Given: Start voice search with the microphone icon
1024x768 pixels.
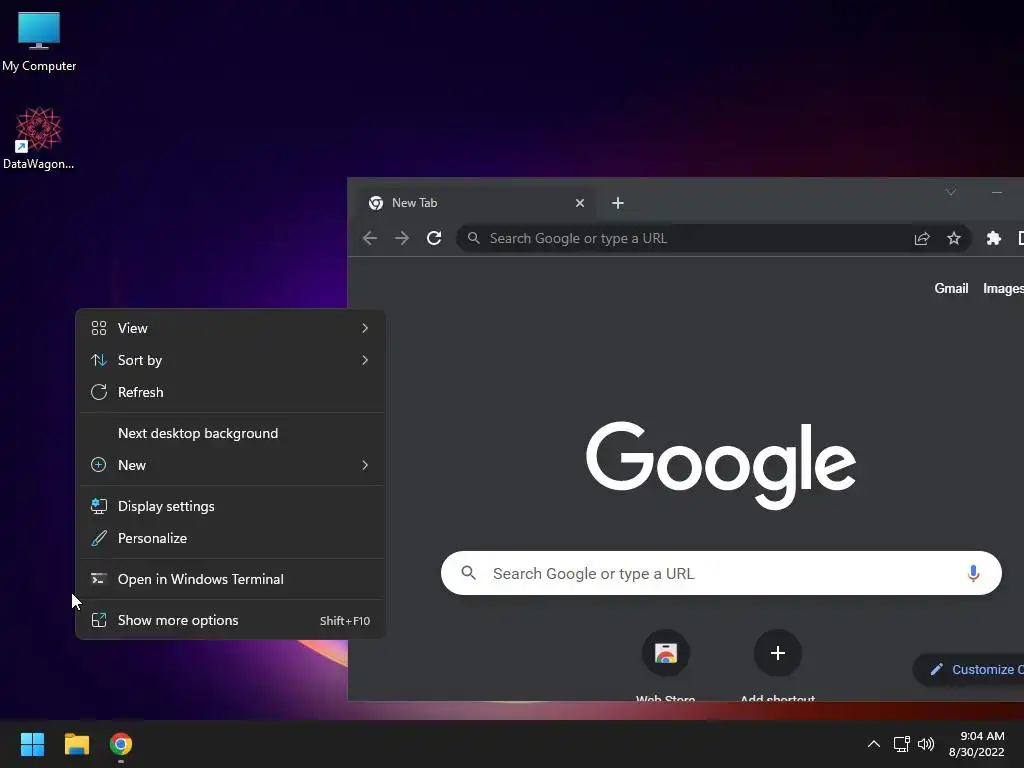Looking at the screenshot, I should click(973, 573).
